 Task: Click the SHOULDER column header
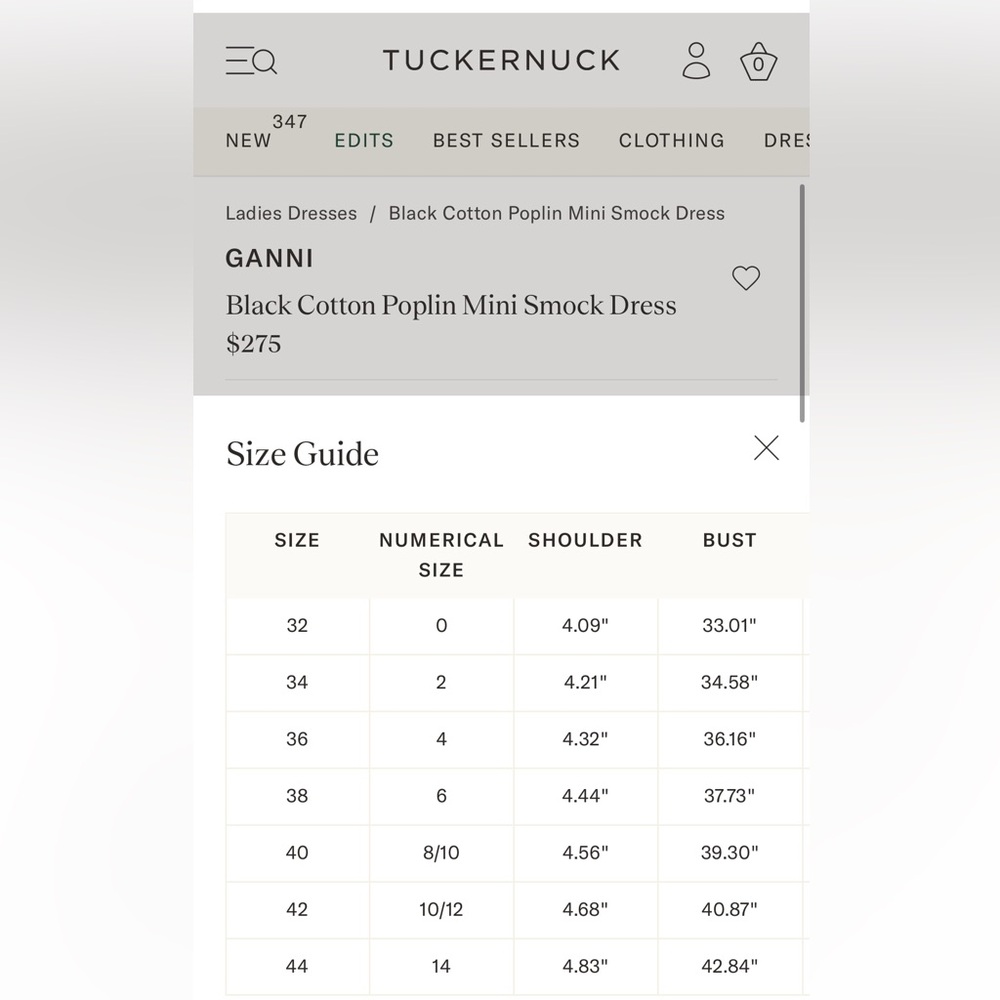pos(585,540)
